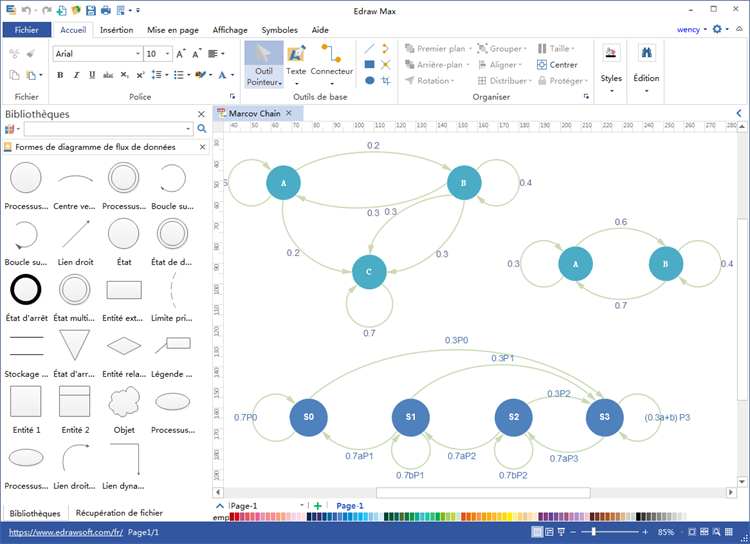Open the wency account dropdown
This screenshot has height=544, width=750.
click(691, 30)
